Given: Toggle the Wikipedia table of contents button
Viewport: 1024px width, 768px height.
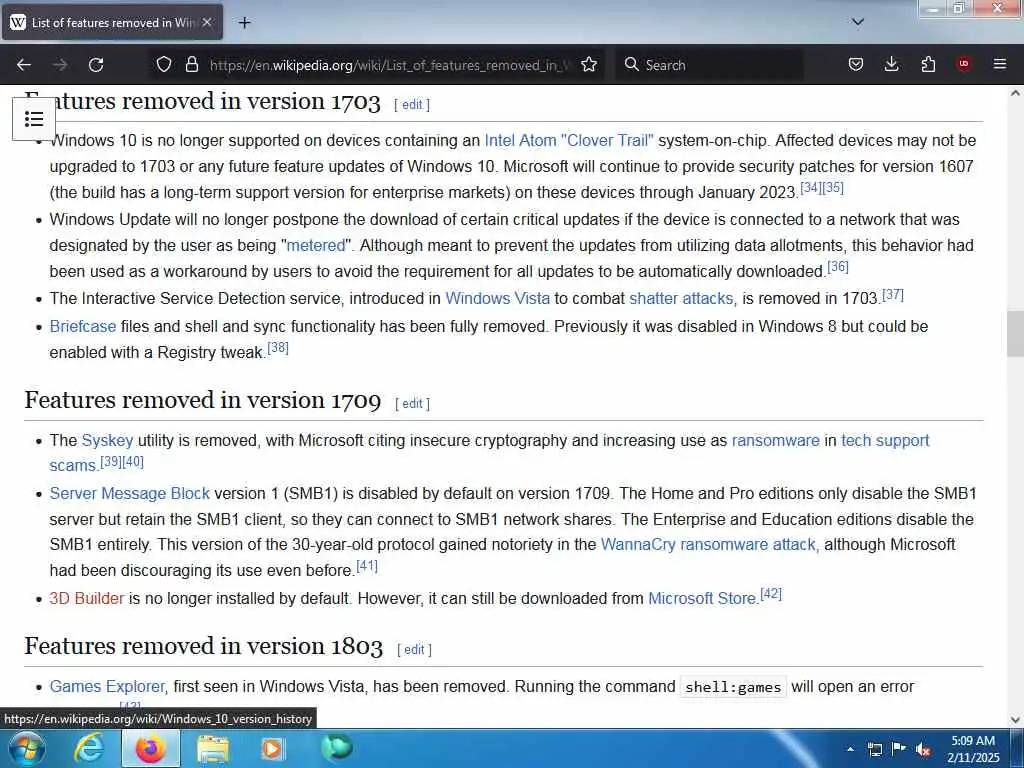Looking at the screenshot, I should pos(34,119).
